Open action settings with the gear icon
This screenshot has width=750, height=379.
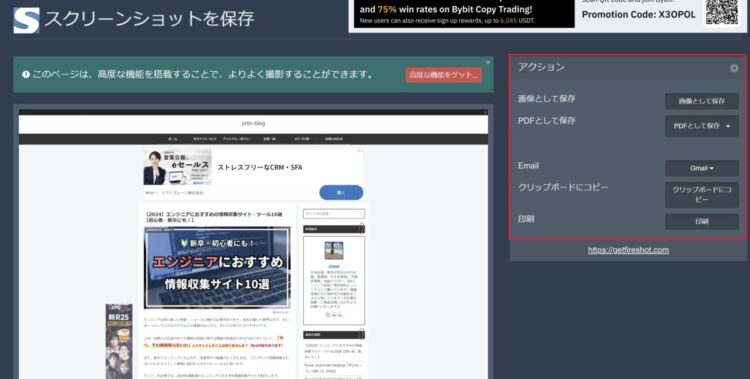[734, 68]
